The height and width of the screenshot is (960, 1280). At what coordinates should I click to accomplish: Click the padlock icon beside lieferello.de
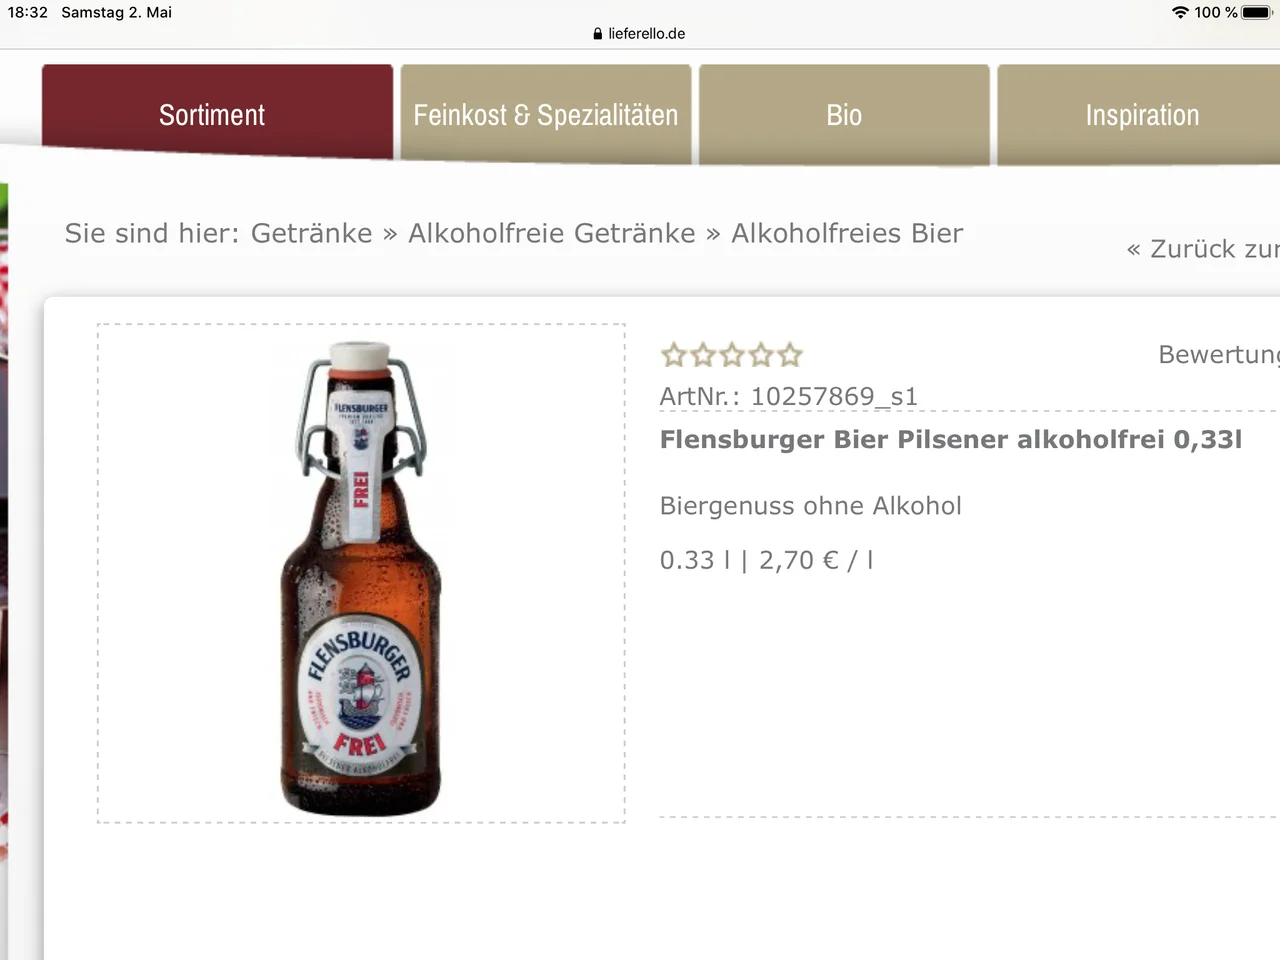pyautogui.click(x=598, y=34)
